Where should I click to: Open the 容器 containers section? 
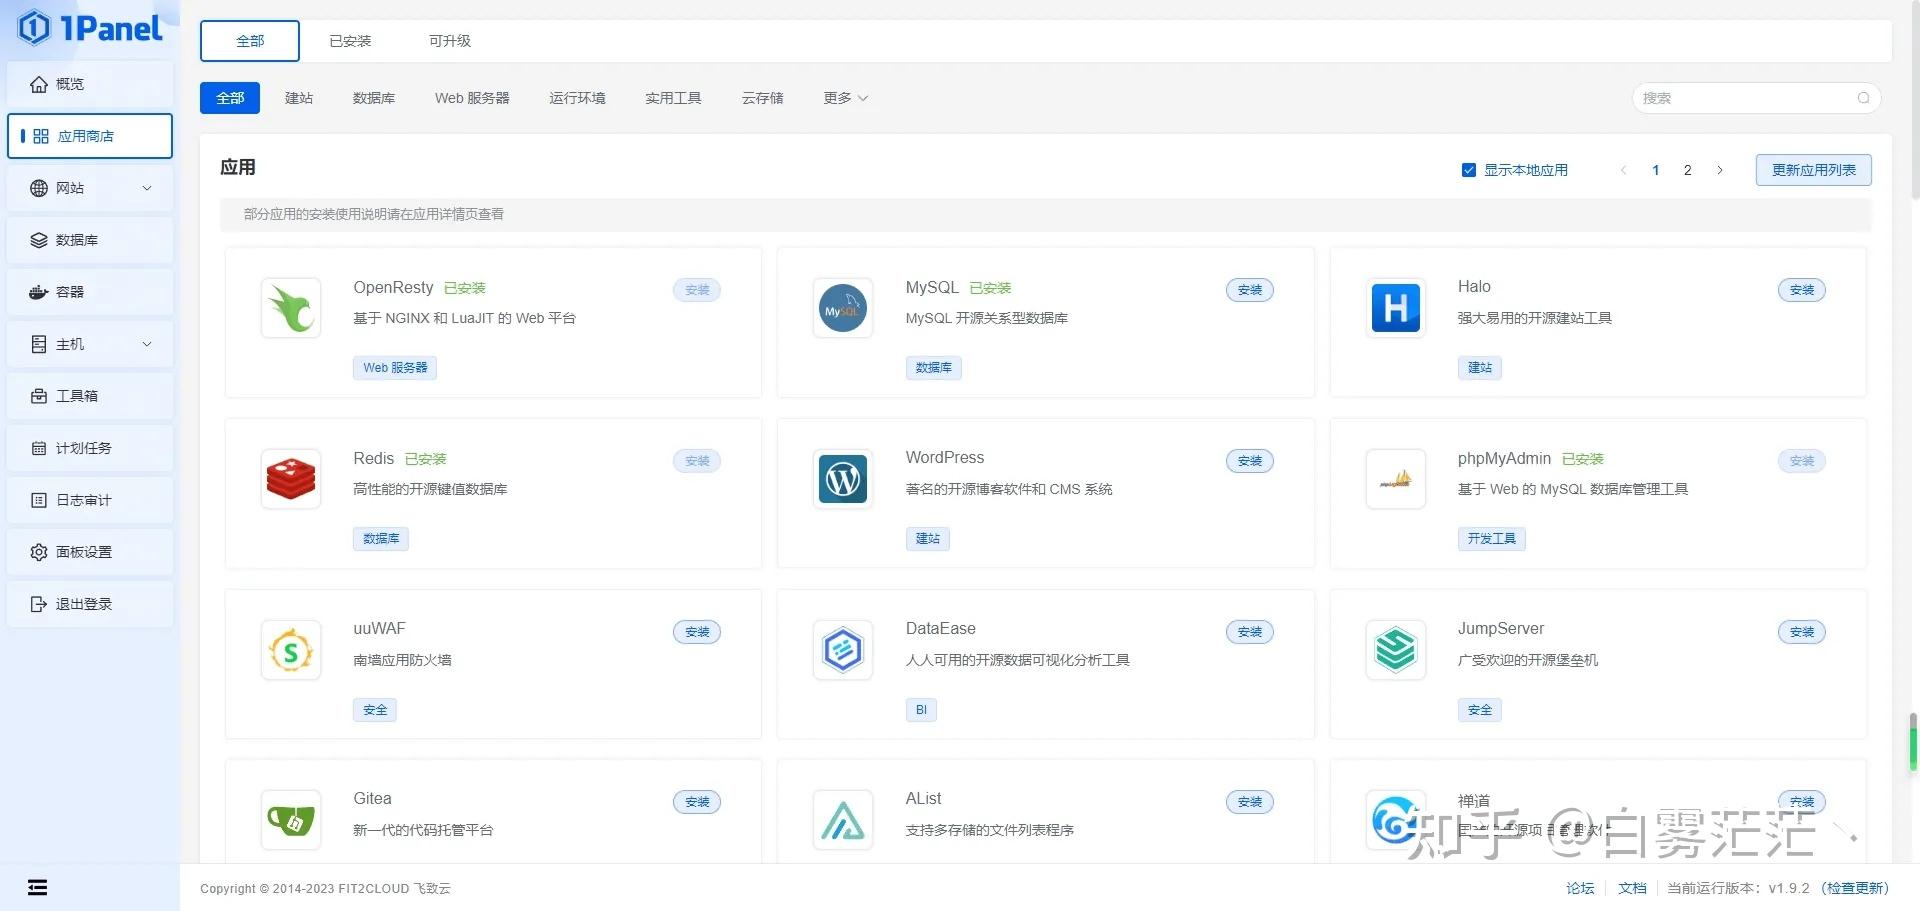[x=90, y=292]
